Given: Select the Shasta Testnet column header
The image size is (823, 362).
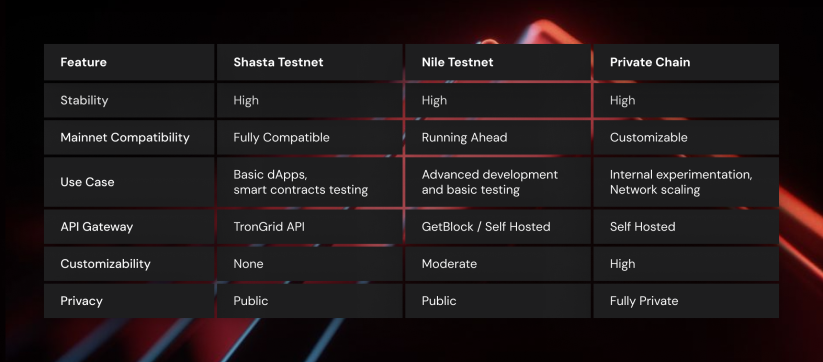Looking at the screenshot, I should point(310,62).
